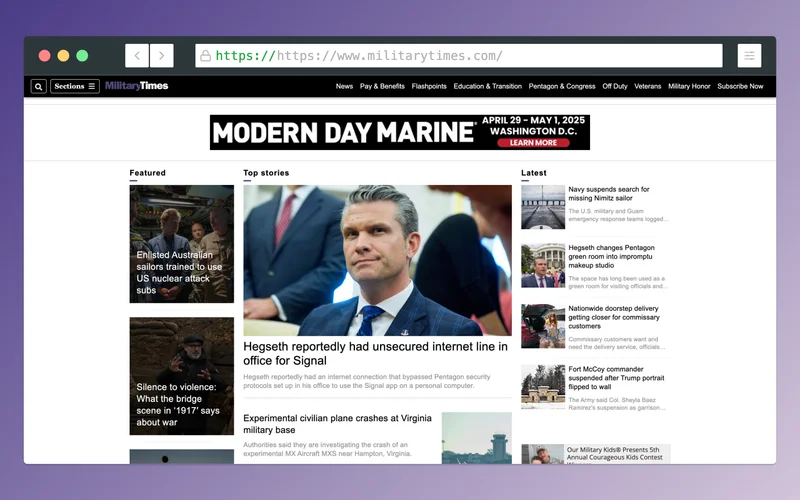800x500 pixels.
Task: Click the Military Times logo
Action: [x=136, y=86]
